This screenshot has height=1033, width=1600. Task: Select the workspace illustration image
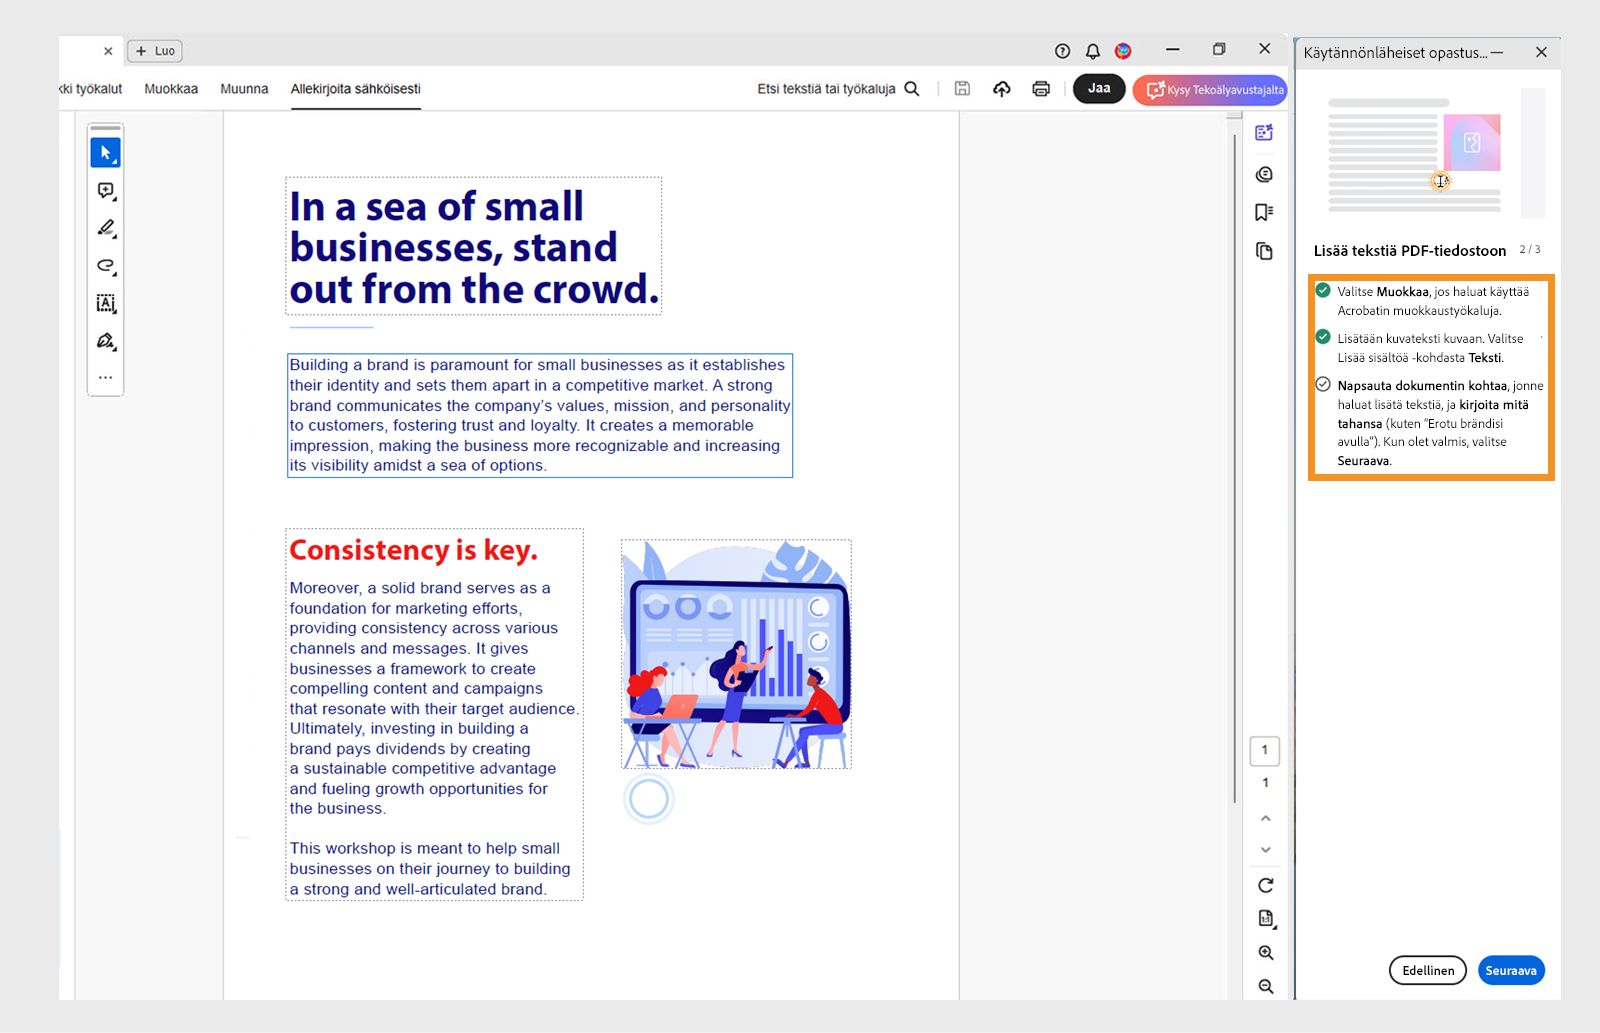[736, 654]
